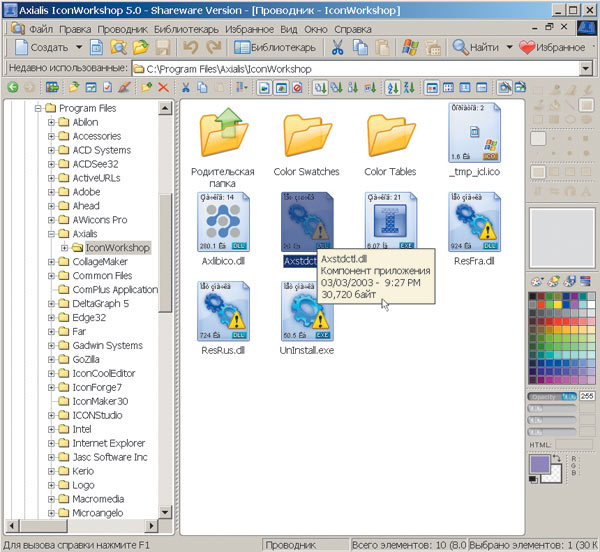Click the folder with magnifier browse icon
600x552 pixels.
[x=119, y=47]
